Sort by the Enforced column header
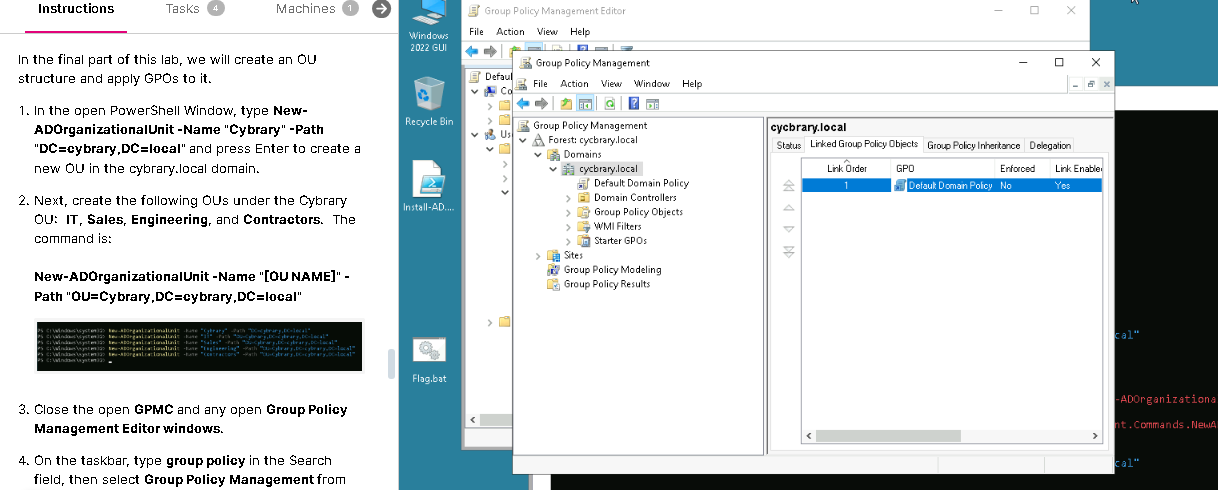1218x490 pixels. pyautogui.click(x=1023, y=169)
